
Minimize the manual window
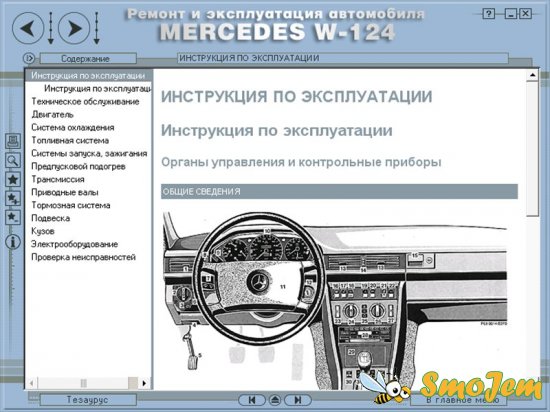point(511,14)
